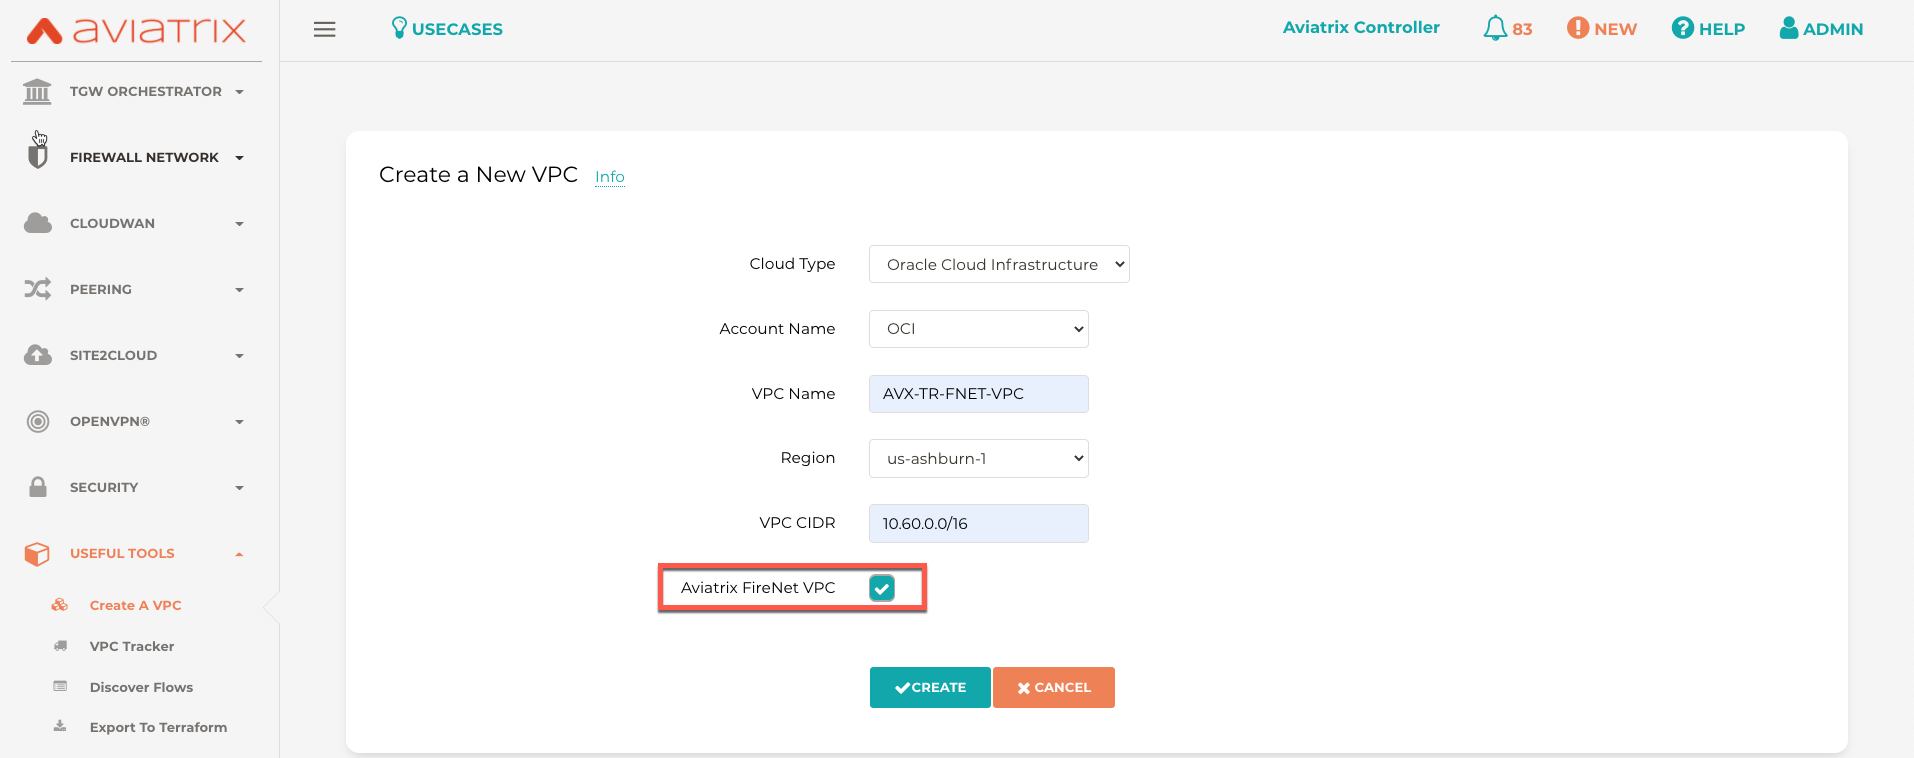The width and height of the screenshot is (1914, 758).
Task: Click the Help question mark icon
Action: pyautogui.click(x=1683, y=28)
